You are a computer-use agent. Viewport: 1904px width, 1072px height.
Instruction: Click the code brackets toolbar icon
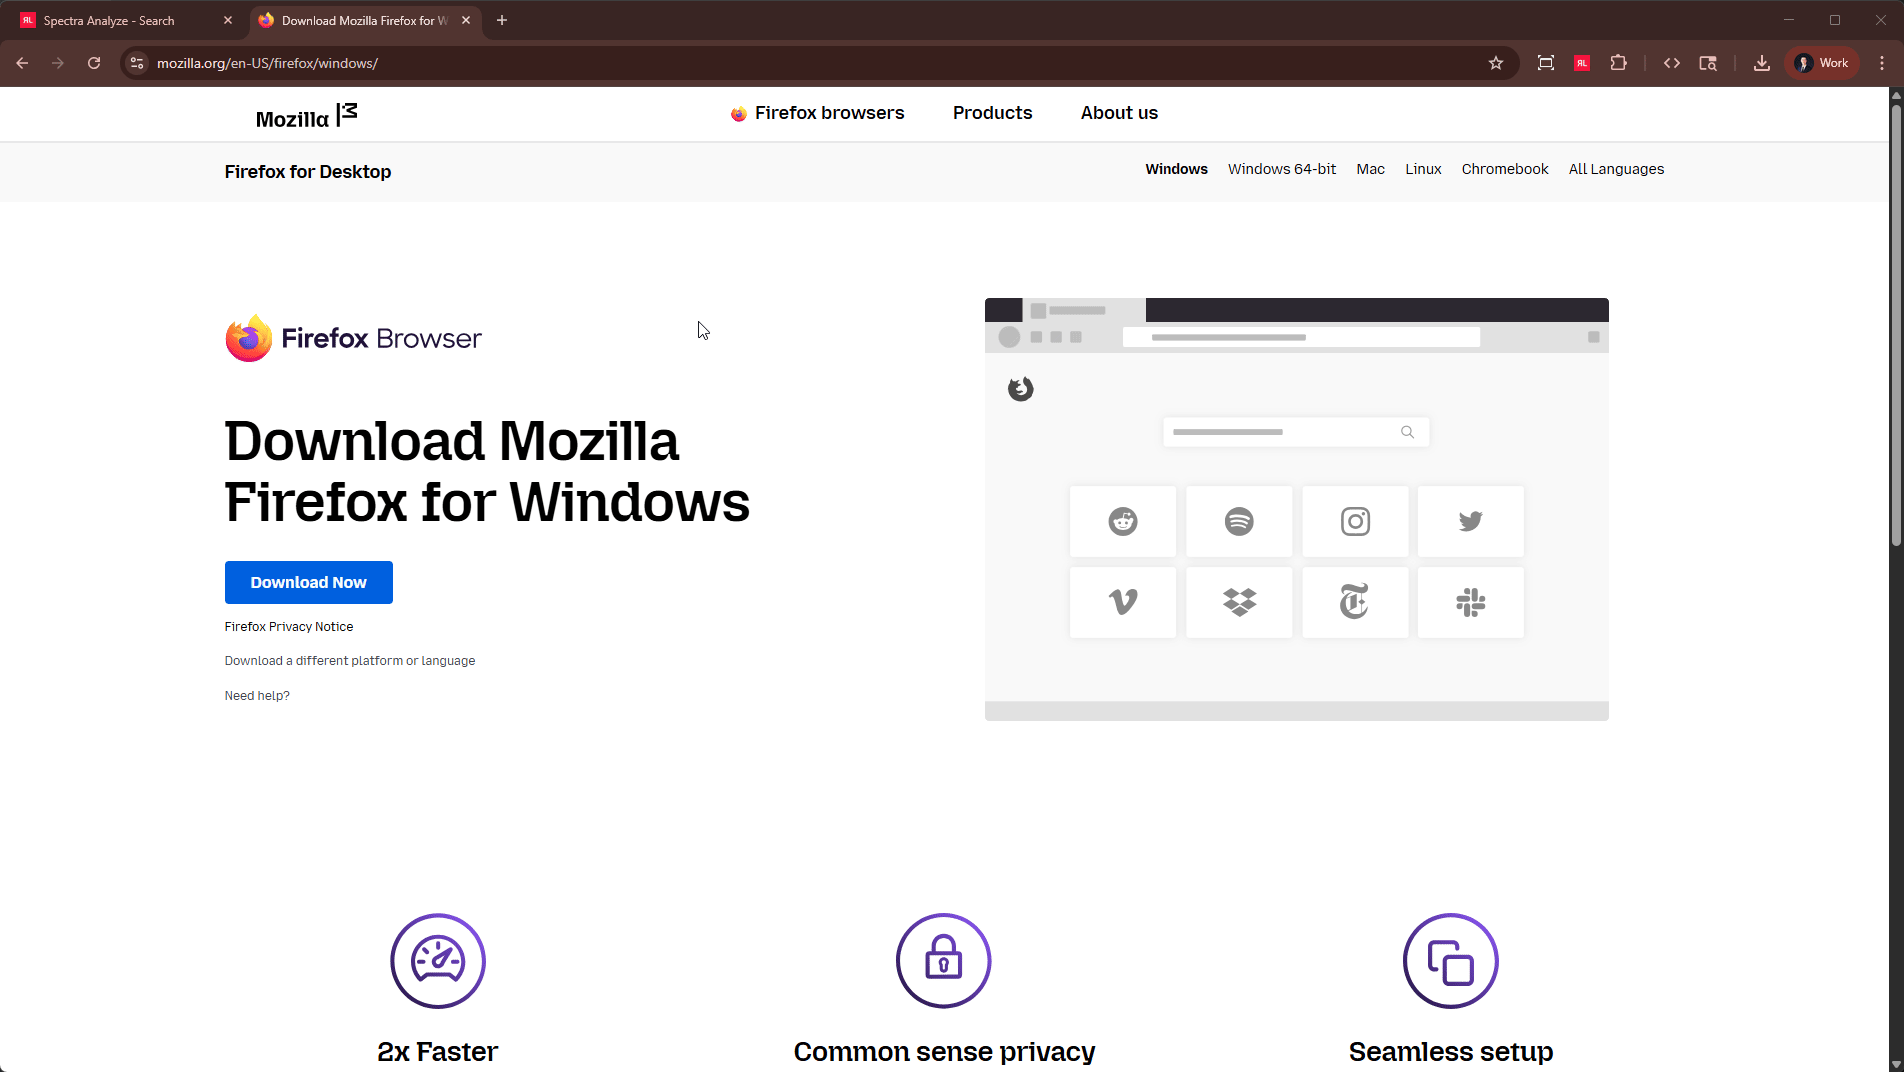[x=1672, y=63]
